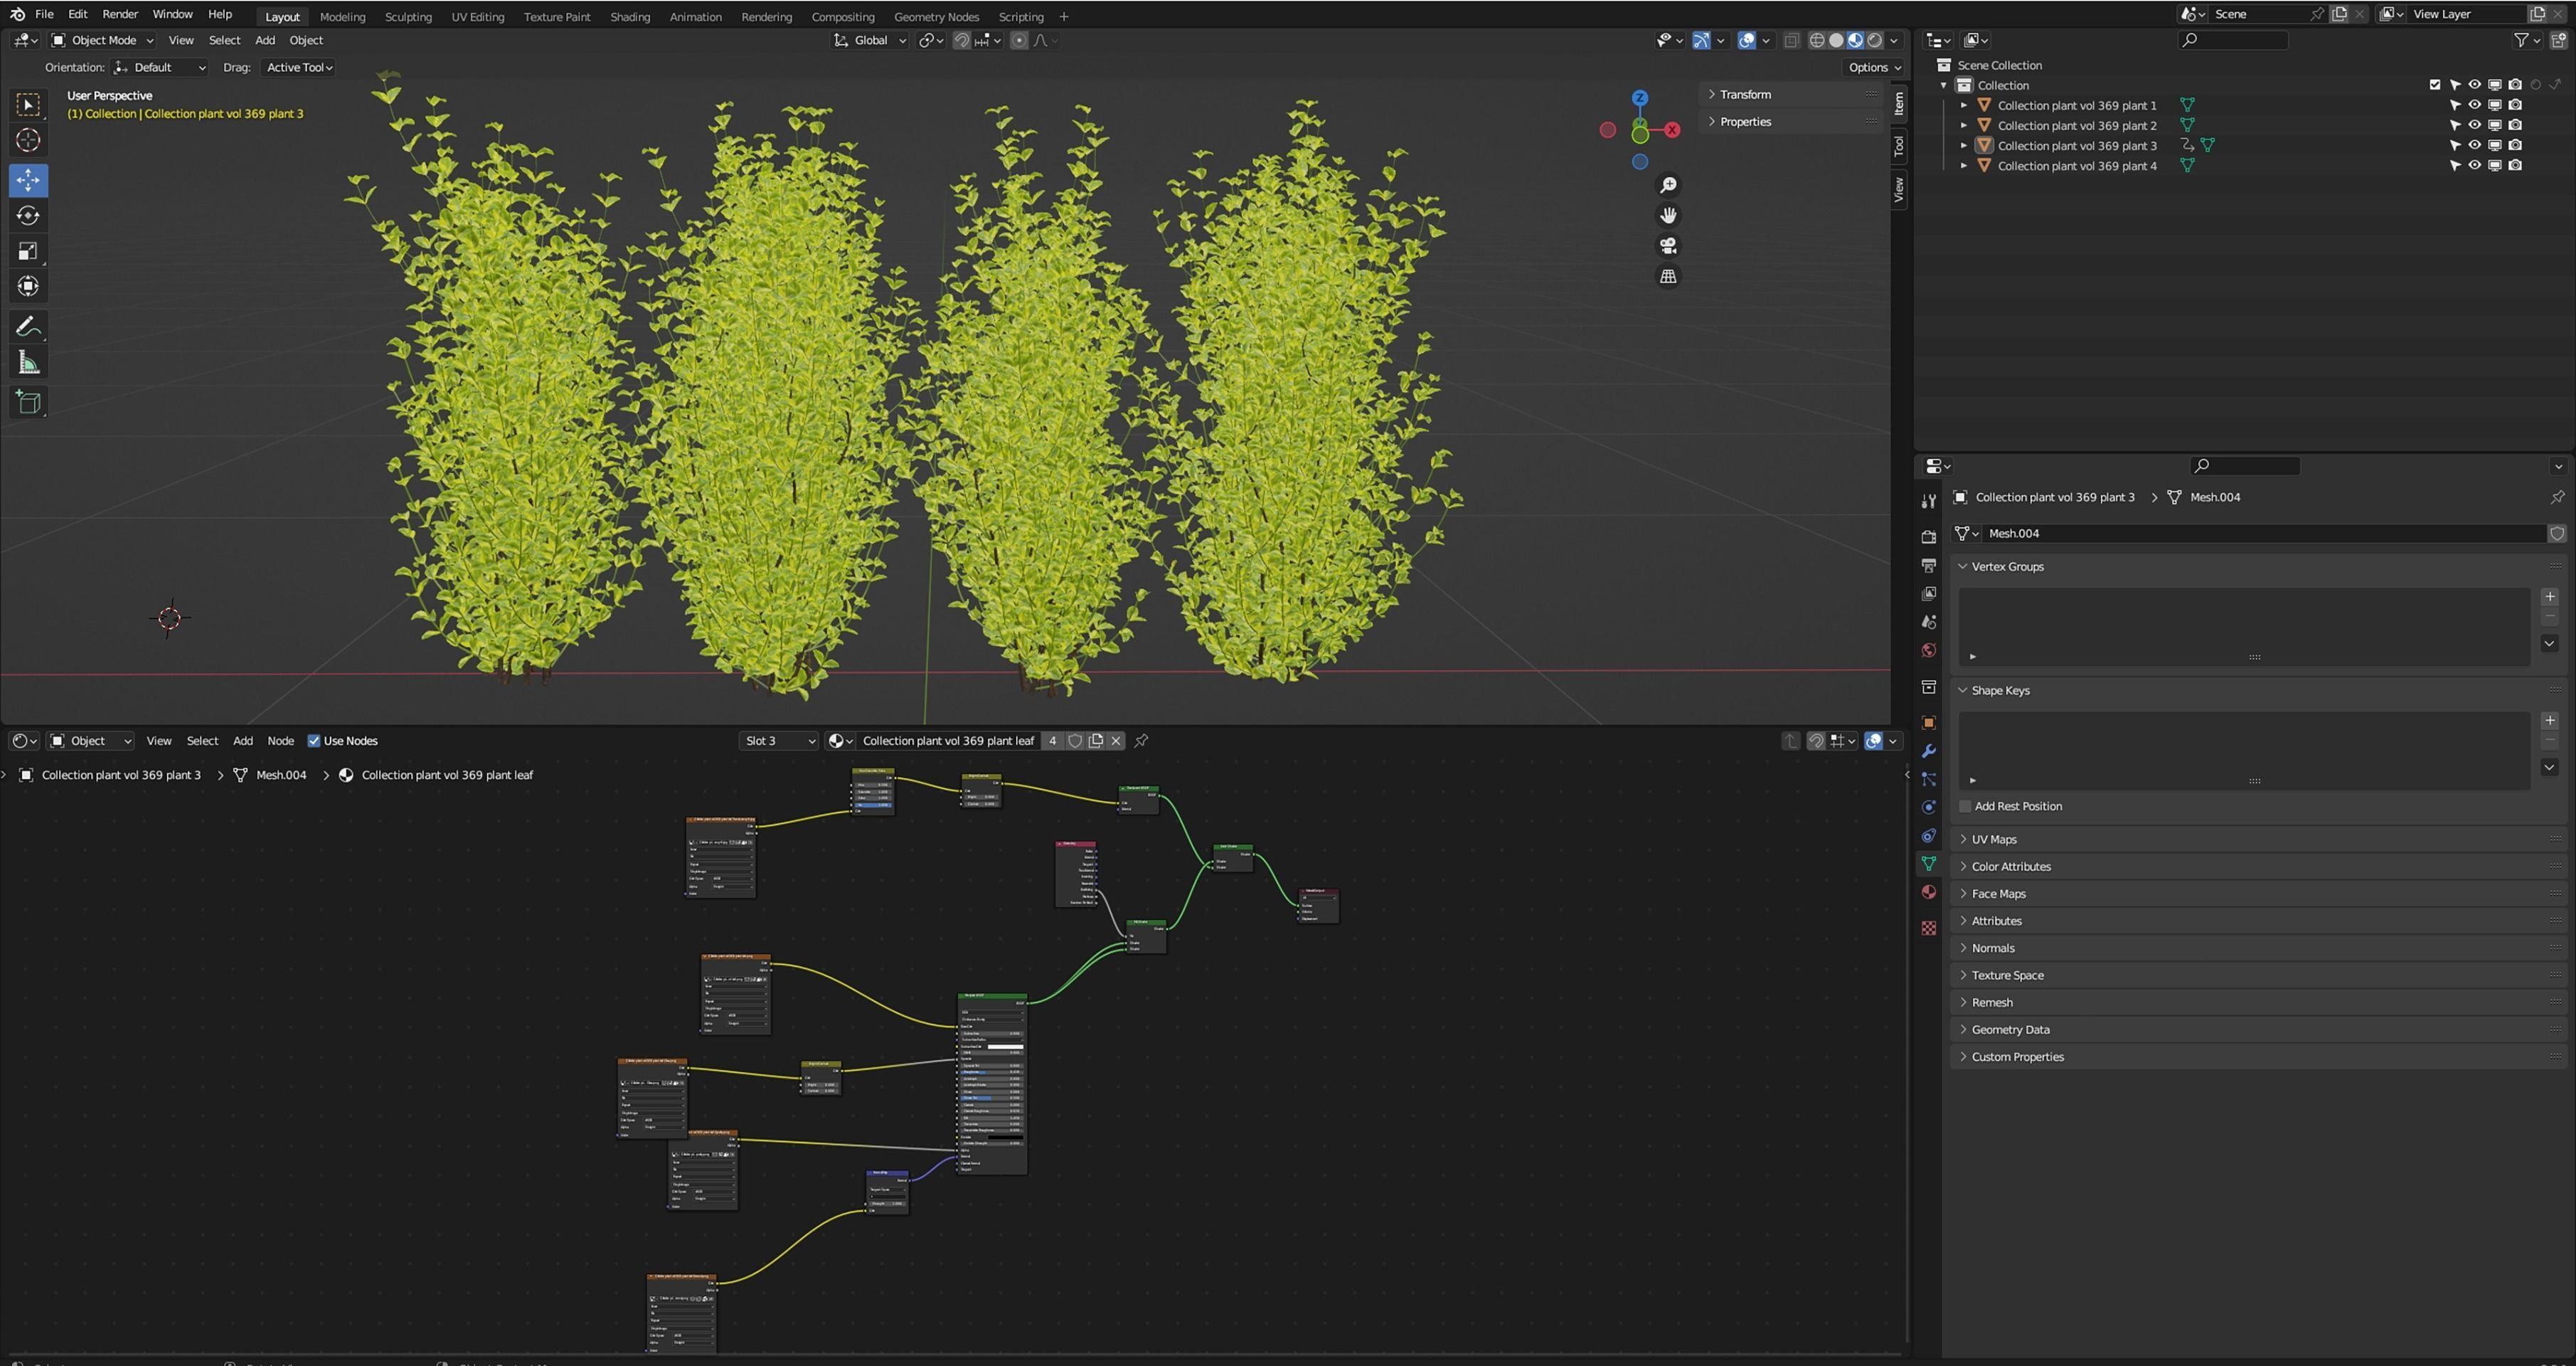Switch to the Geometry Nodes workspace tab

pos(936,17)
